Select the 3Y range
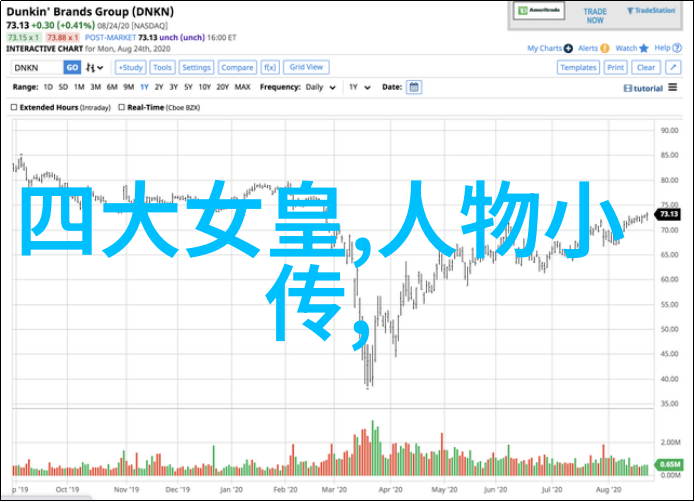 click(x=174, y=87)
